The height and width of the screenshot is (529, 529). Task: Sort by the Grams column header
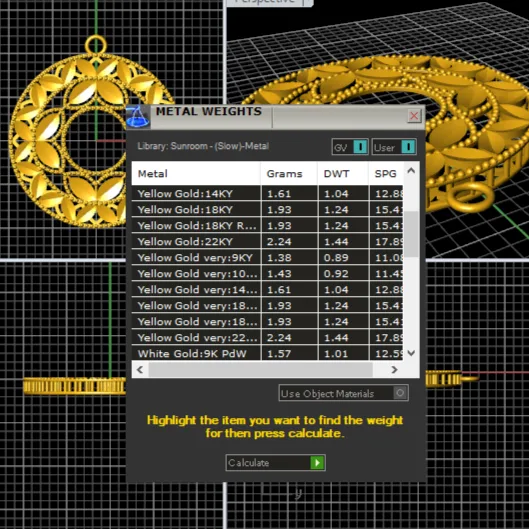point(289,173)
